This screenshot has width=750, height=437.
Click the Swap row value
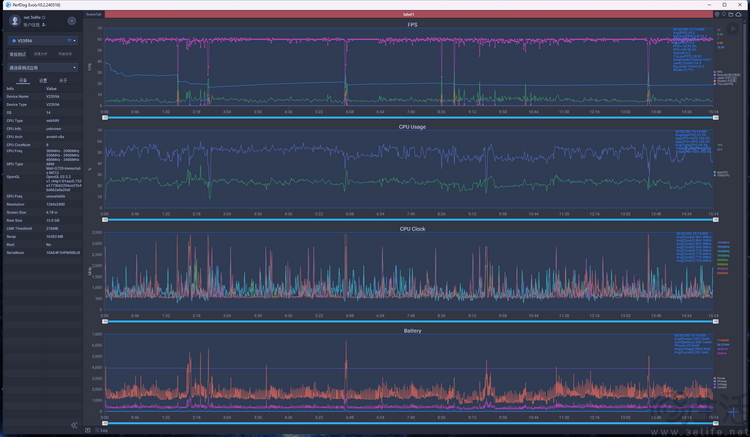(55, 237)
